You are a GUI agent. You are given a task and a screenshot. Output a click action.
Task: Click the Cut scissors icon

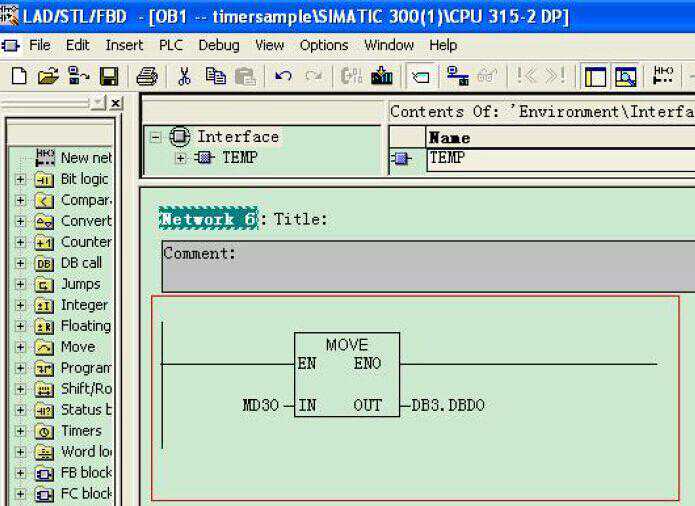184,76
